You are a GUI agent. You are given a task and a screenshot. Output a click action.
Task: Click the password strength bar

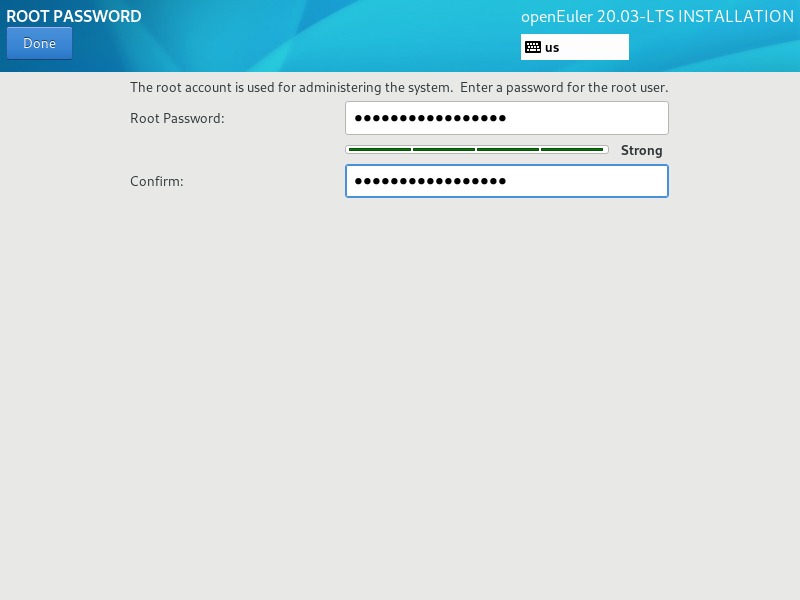477,149
